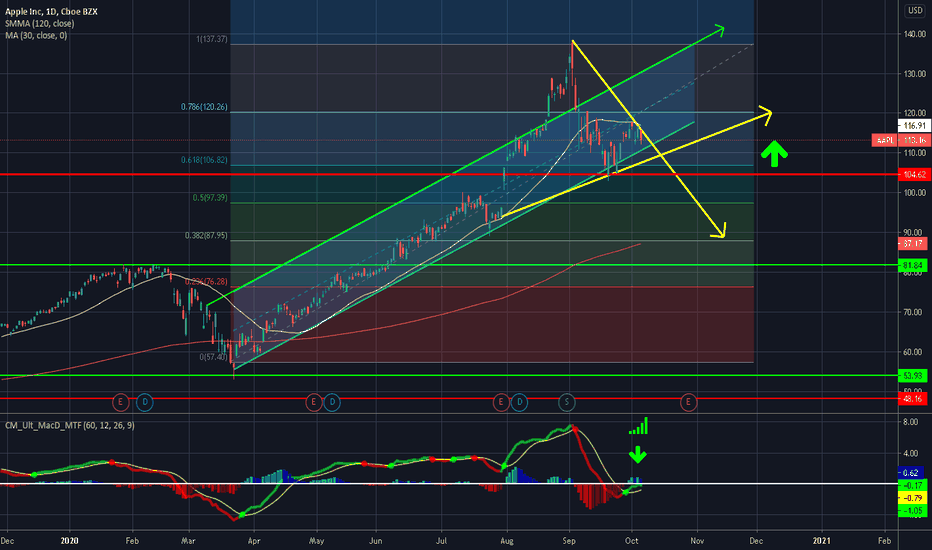Click Jul on the time axis
Image resolution: width=932 pixels, height=550 pixels.
click(442, 540)
